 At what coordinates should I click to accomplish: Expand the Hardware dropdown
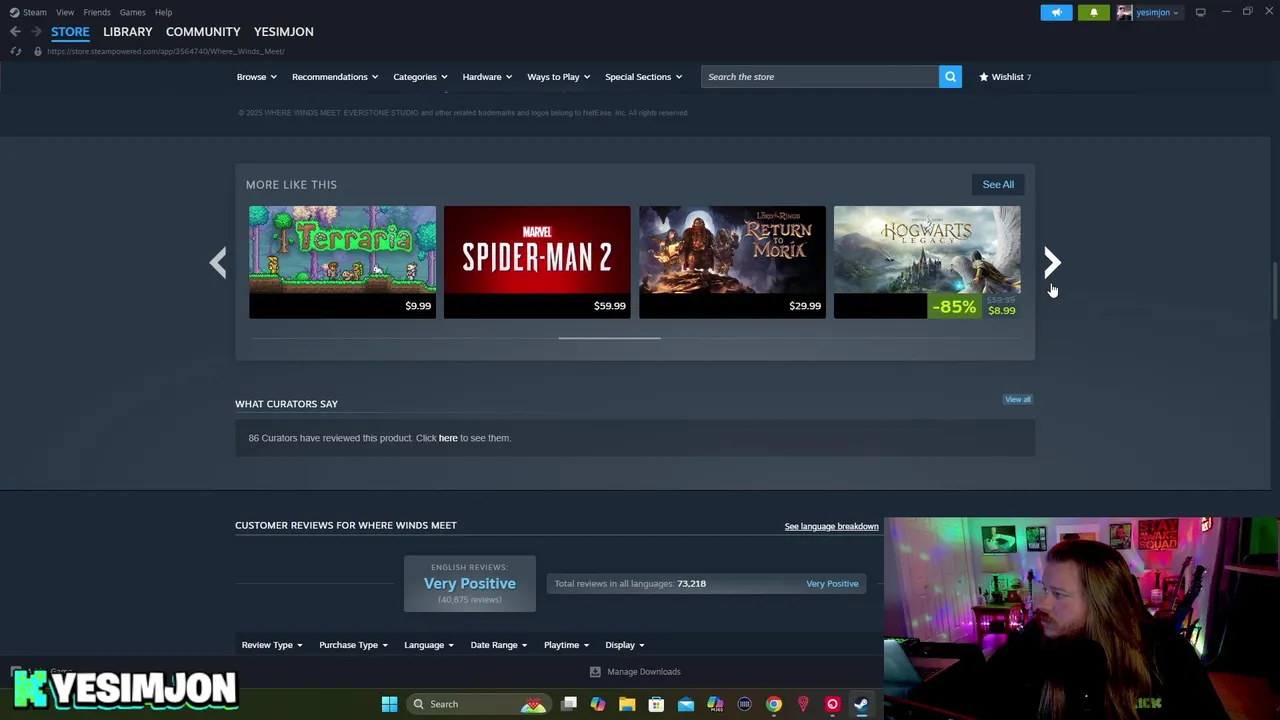click(x=487, y=77)
